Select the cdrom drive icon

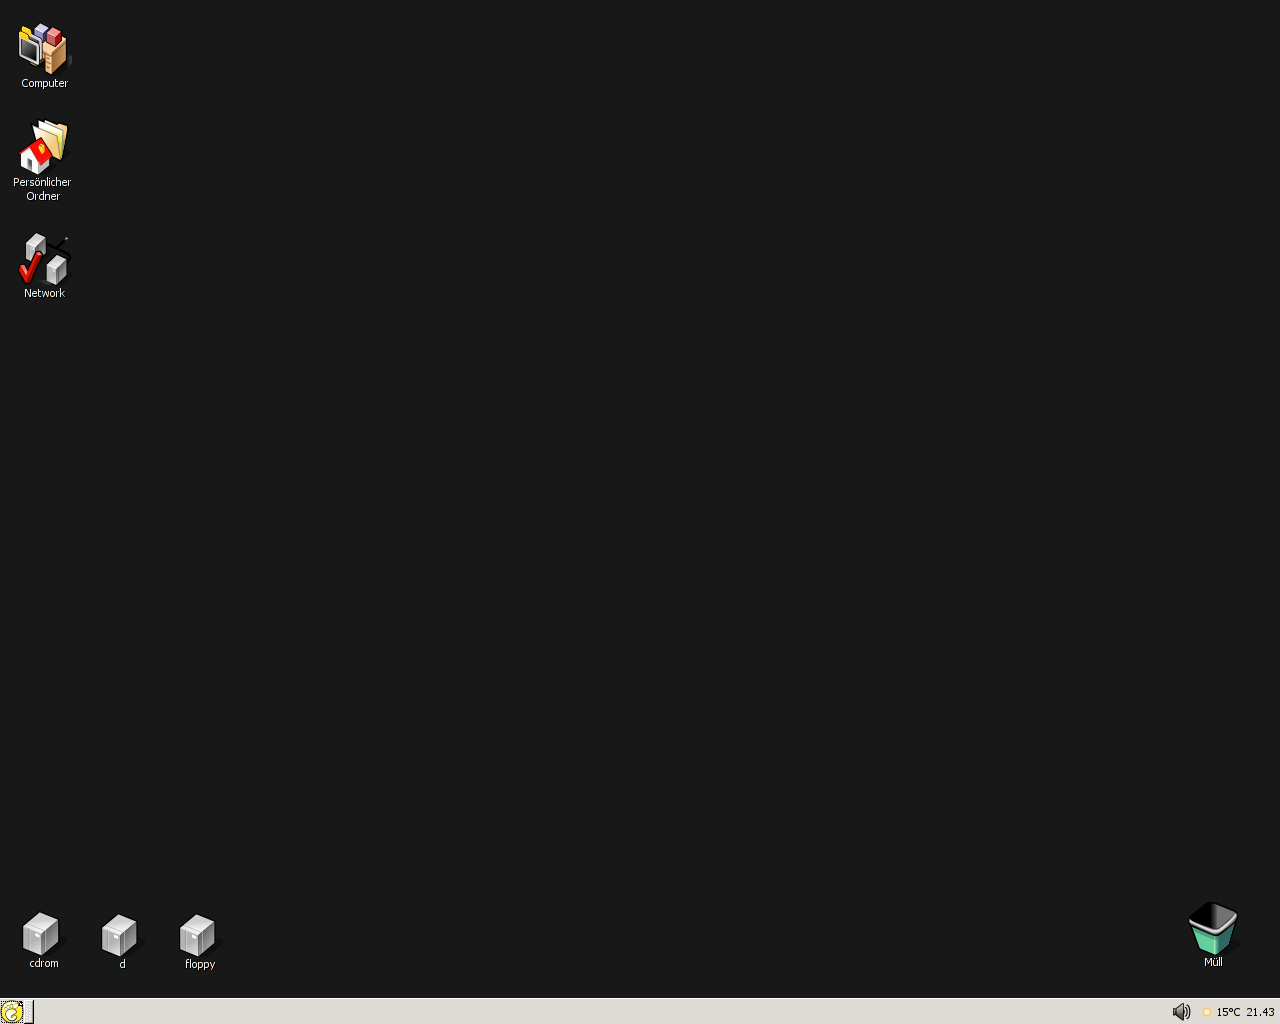click(41, 934)
